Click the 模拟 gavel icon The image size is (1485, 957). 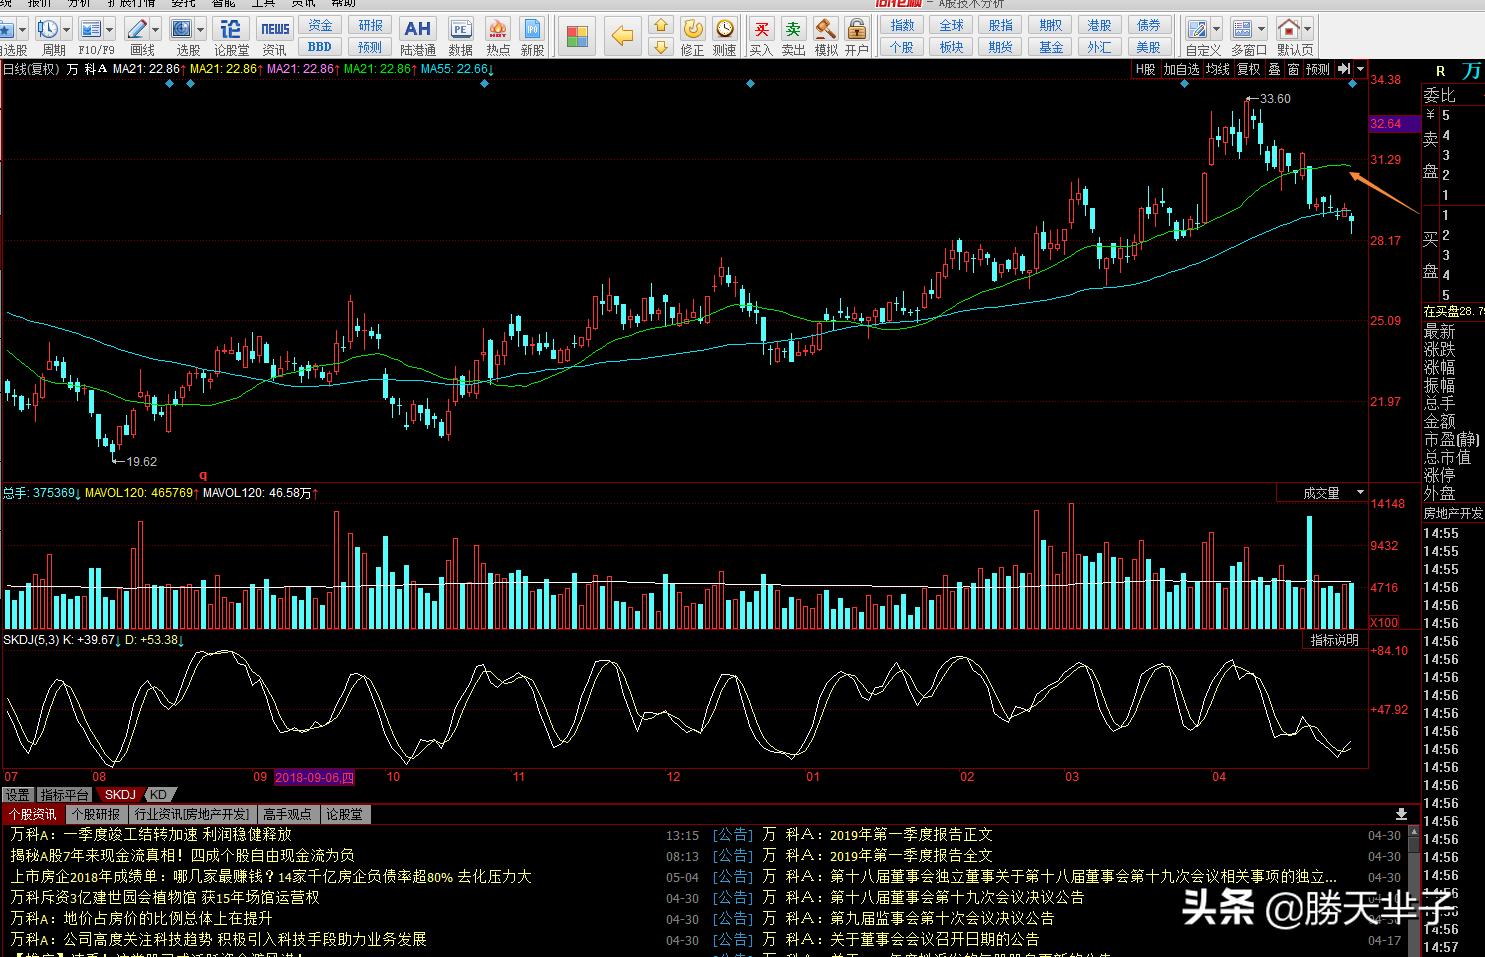click(825, 30)
